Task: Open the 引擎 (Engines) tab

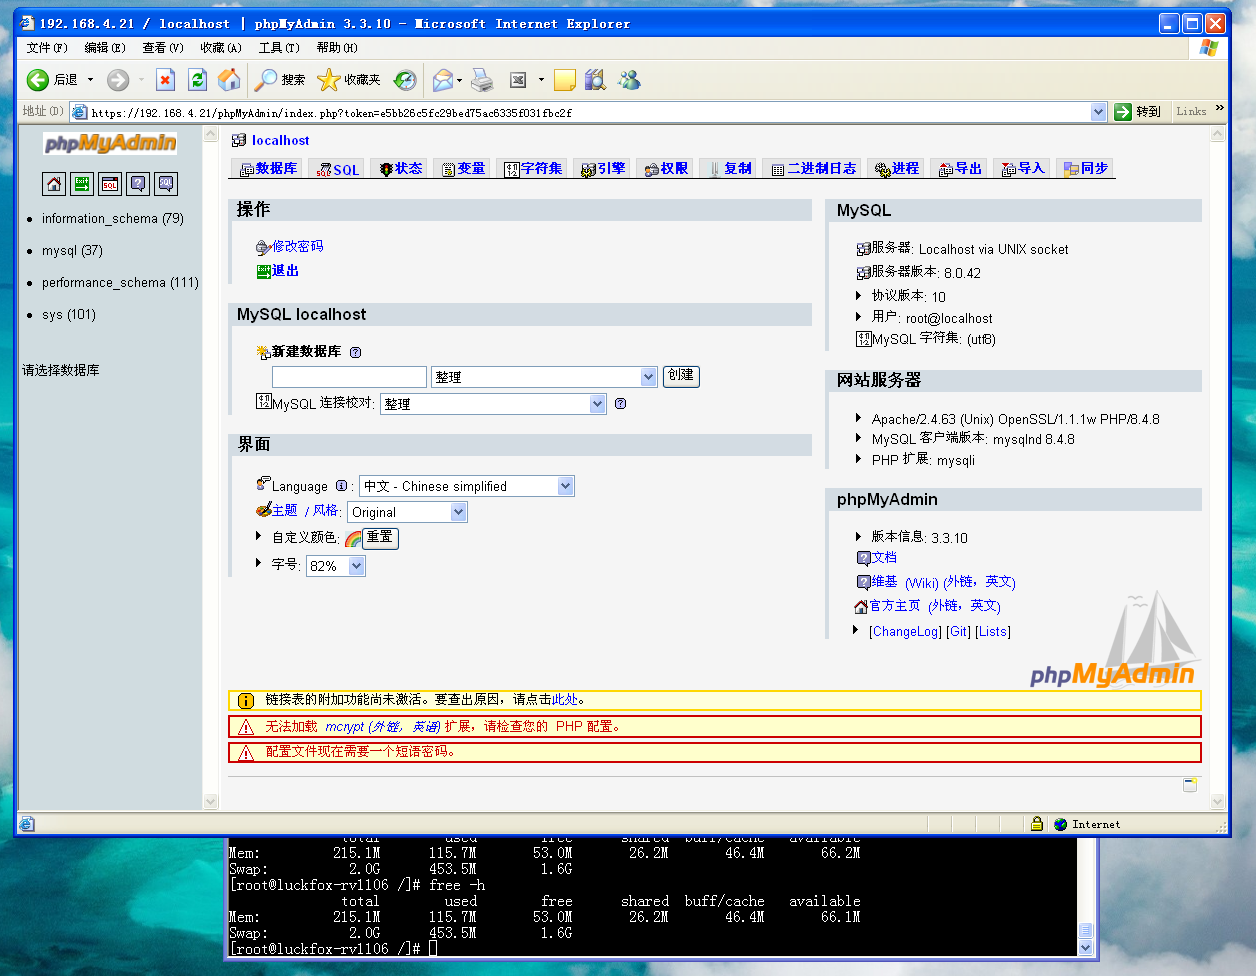Action: pos(604,169)
